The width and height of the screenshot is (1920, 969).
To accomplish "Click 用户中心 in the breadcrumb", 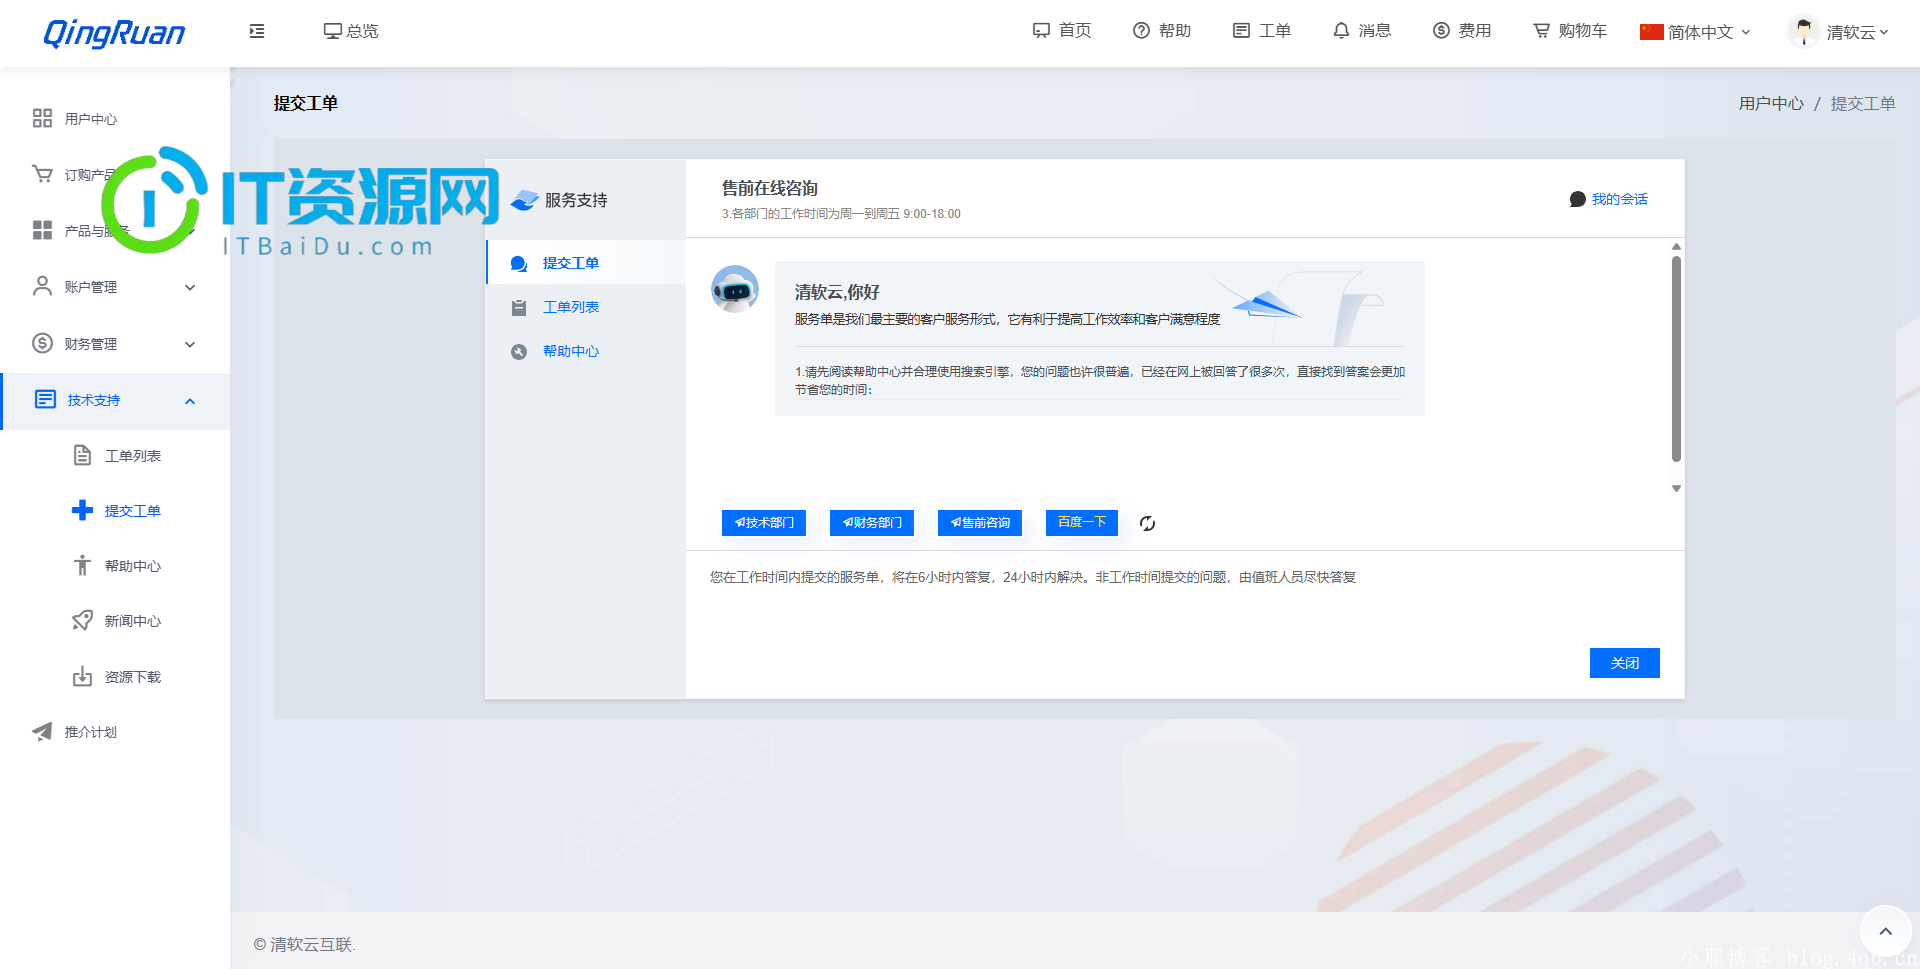I will point(1771,103).
